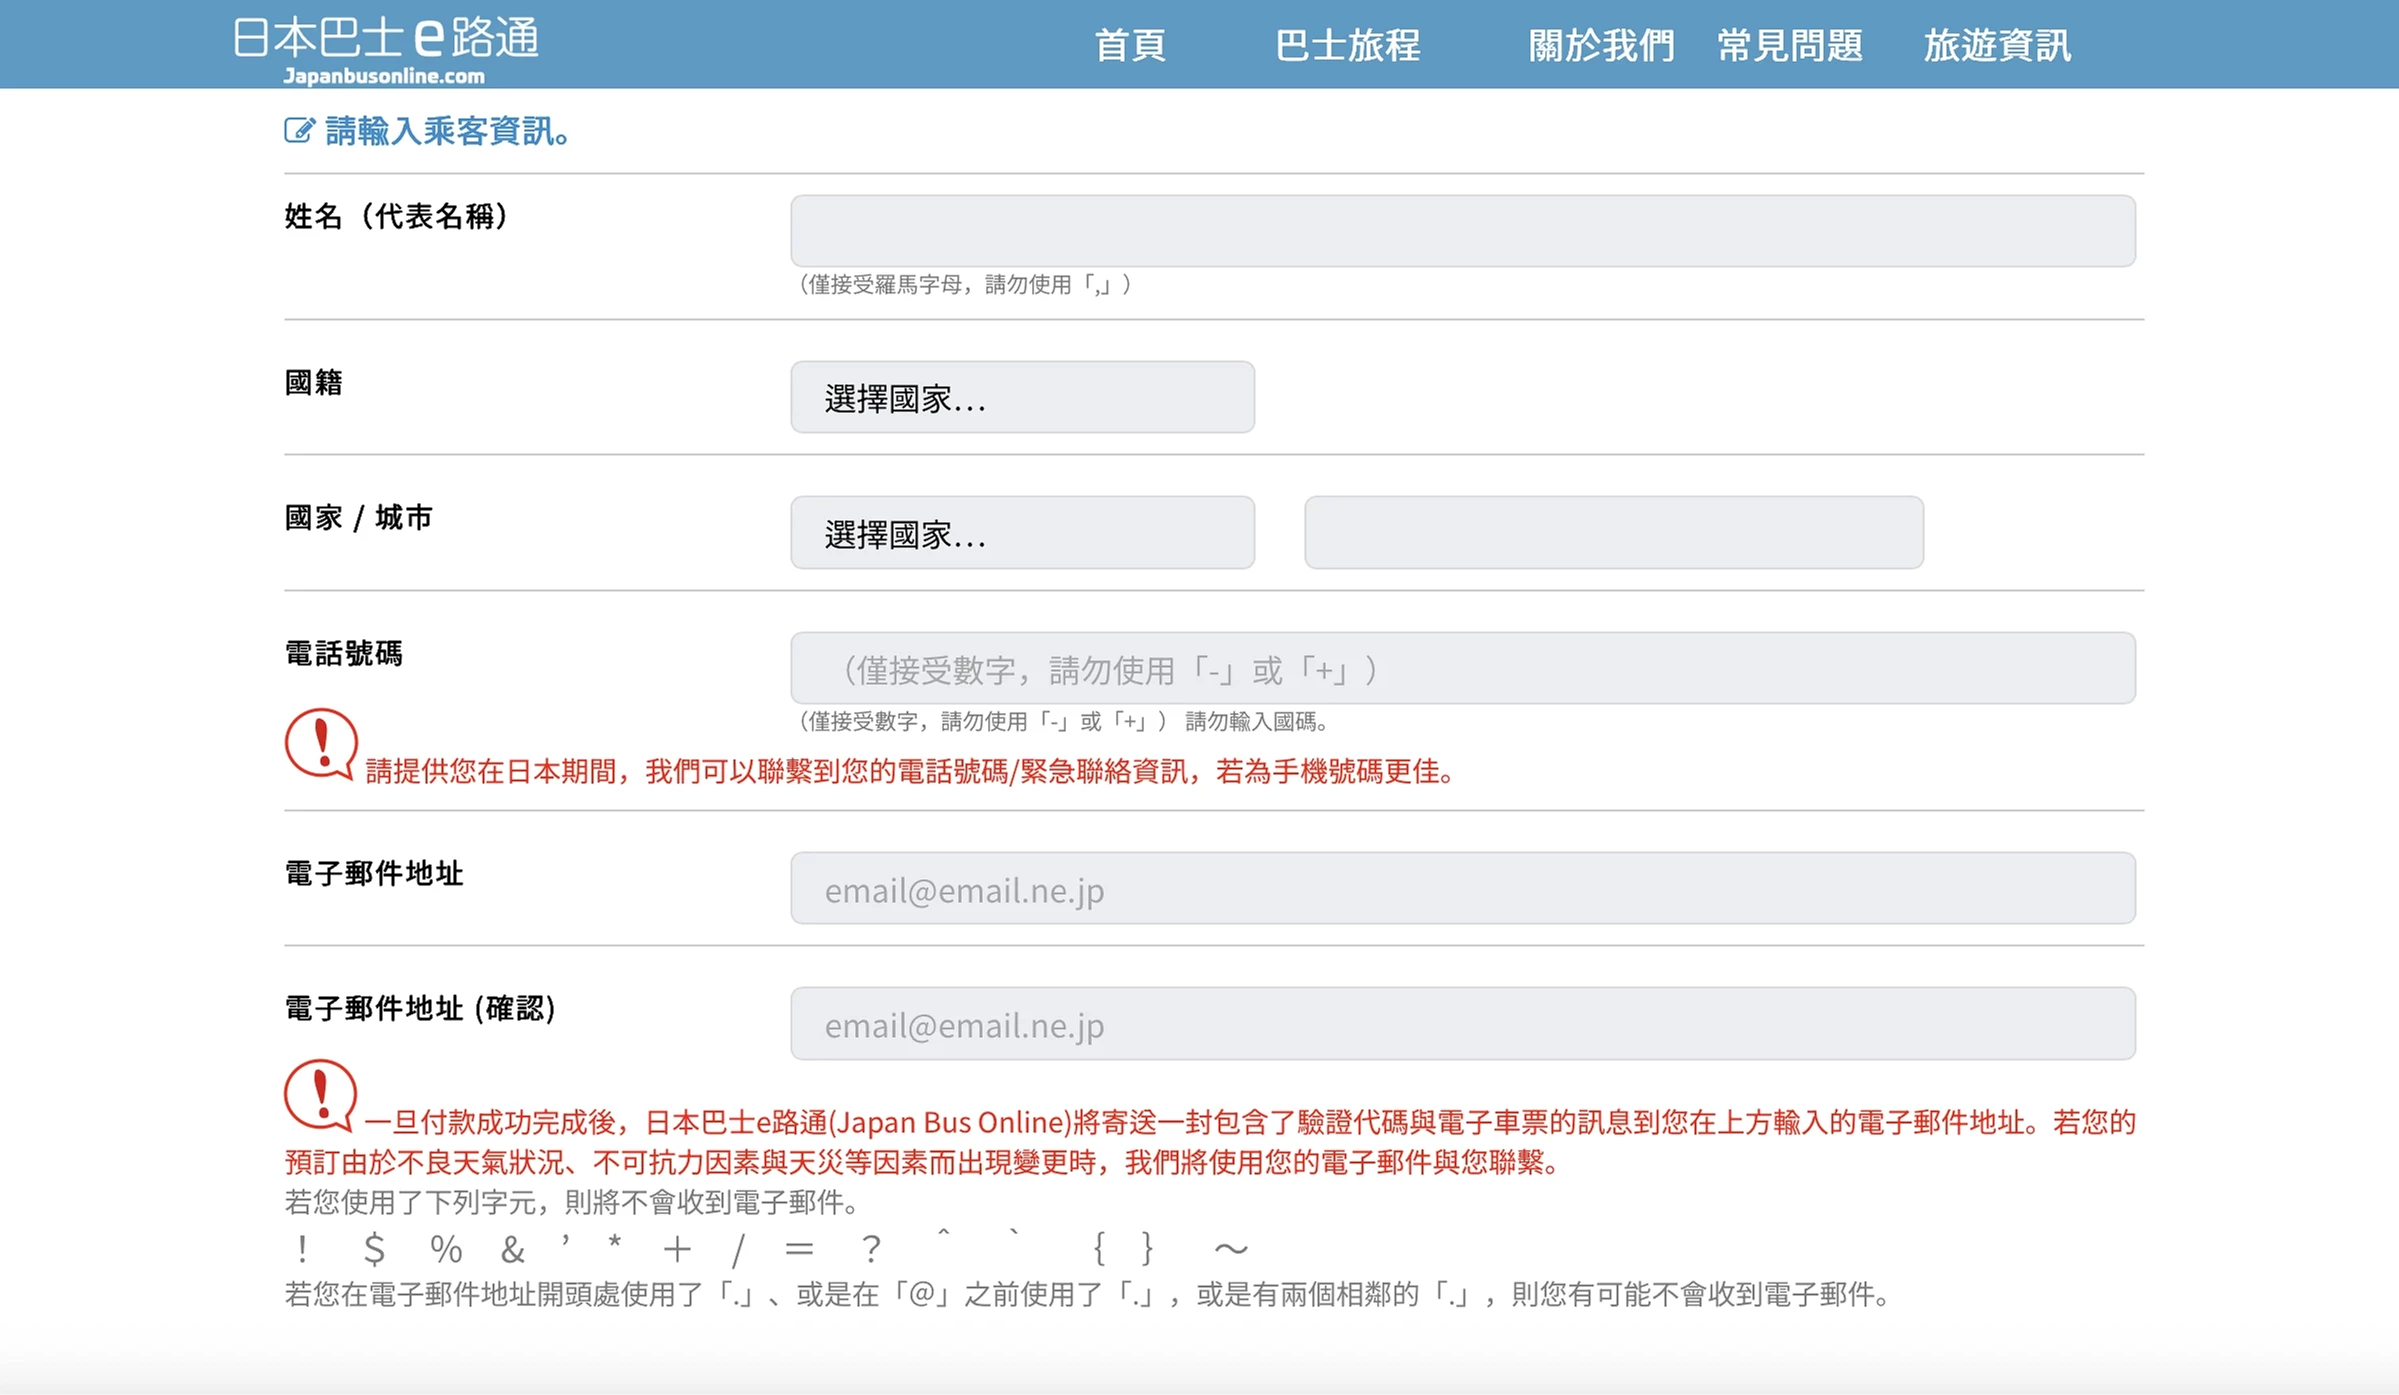Expand the 國家 / 城市 country dropdown
Viewport: 2399px width, 1395px height.
click(x=1022, y=533)
